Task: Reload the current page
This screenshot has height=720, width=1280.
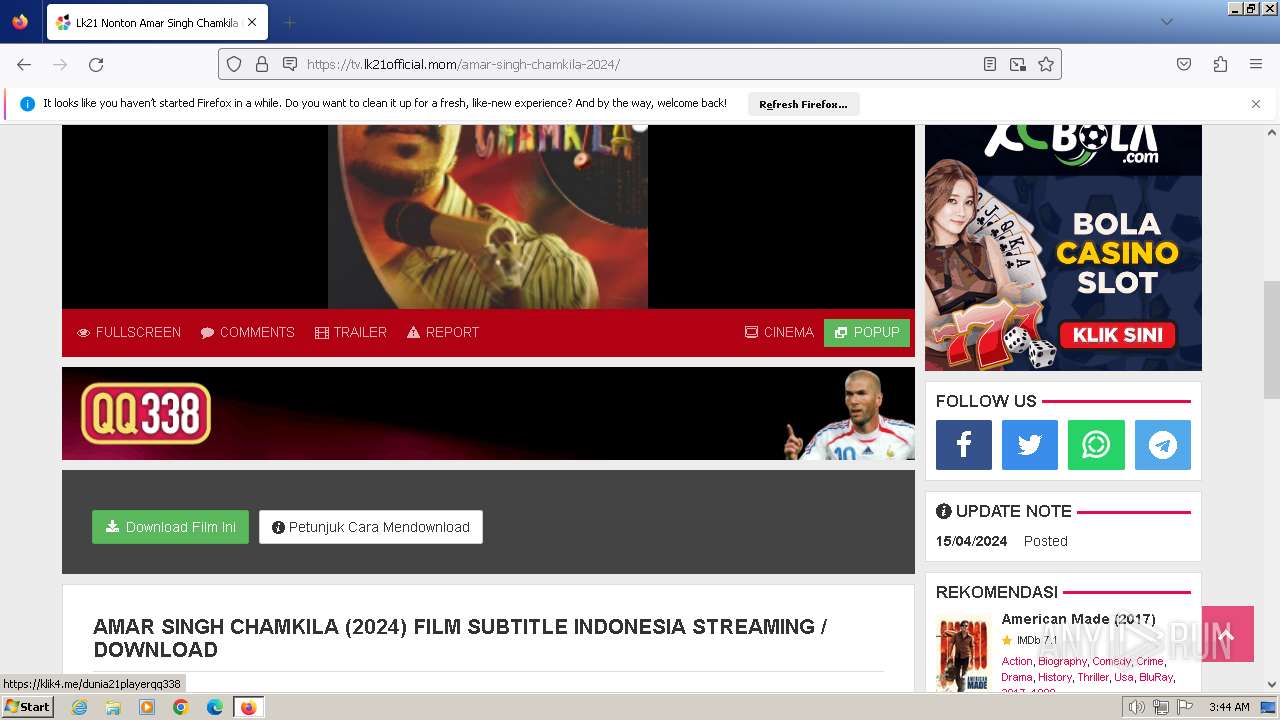Action: click(96, 64)
